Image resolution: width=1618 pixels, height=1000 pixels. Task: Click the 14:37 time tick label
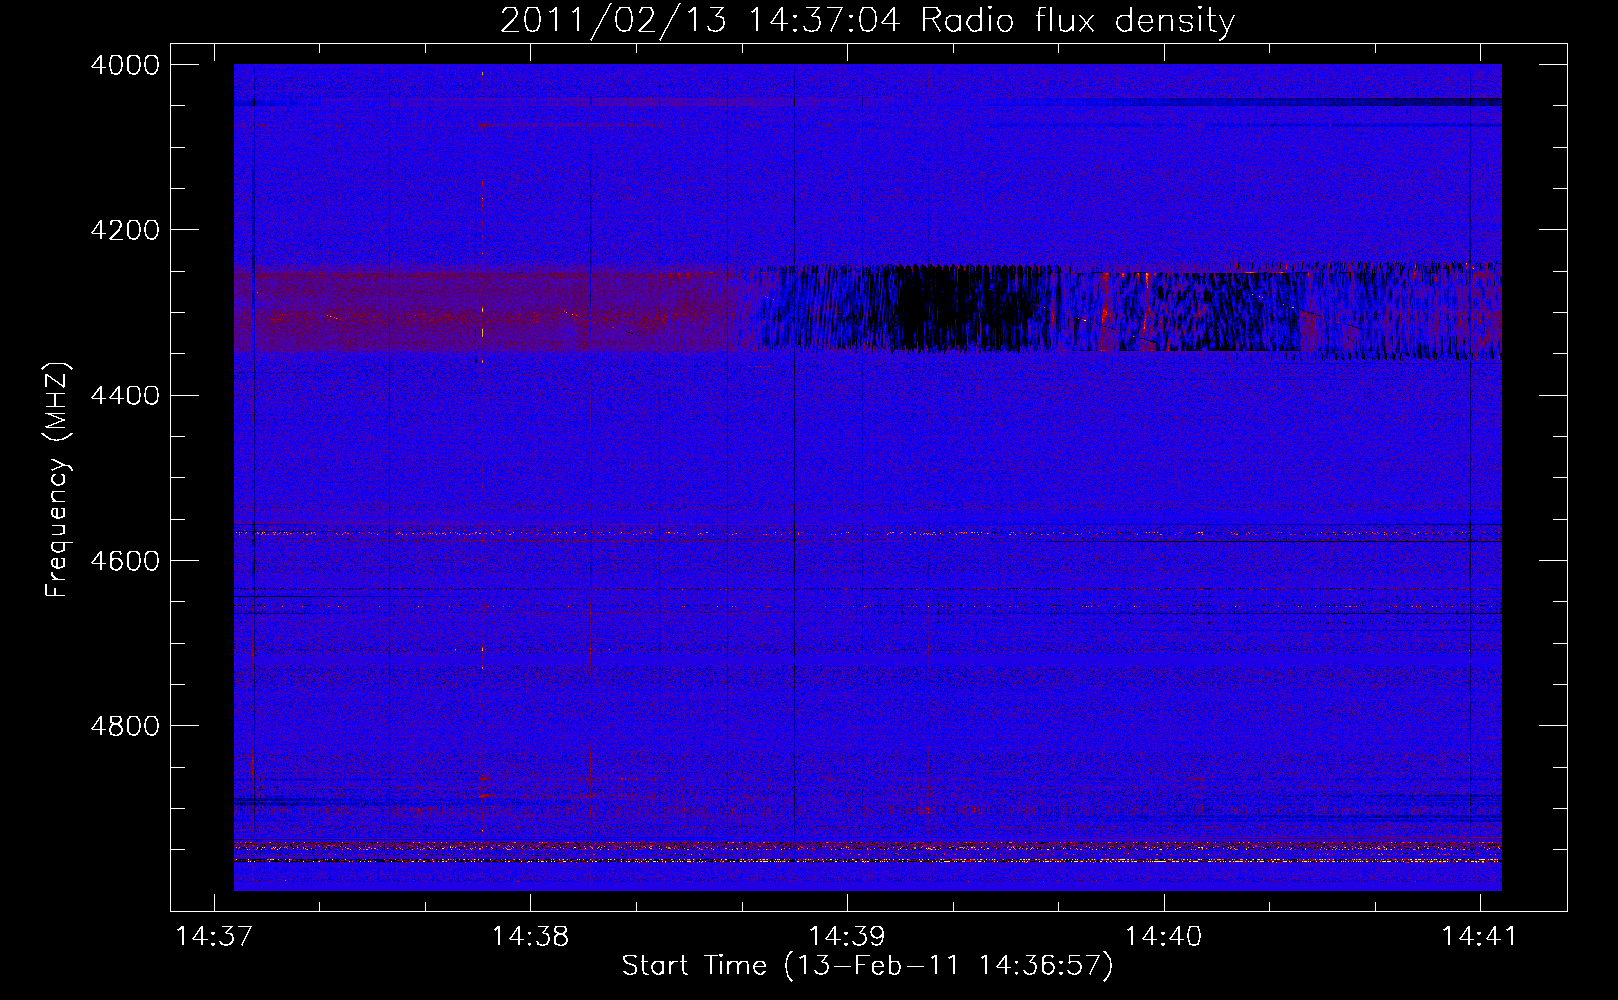pyautogui.click(x=214, y=937)
